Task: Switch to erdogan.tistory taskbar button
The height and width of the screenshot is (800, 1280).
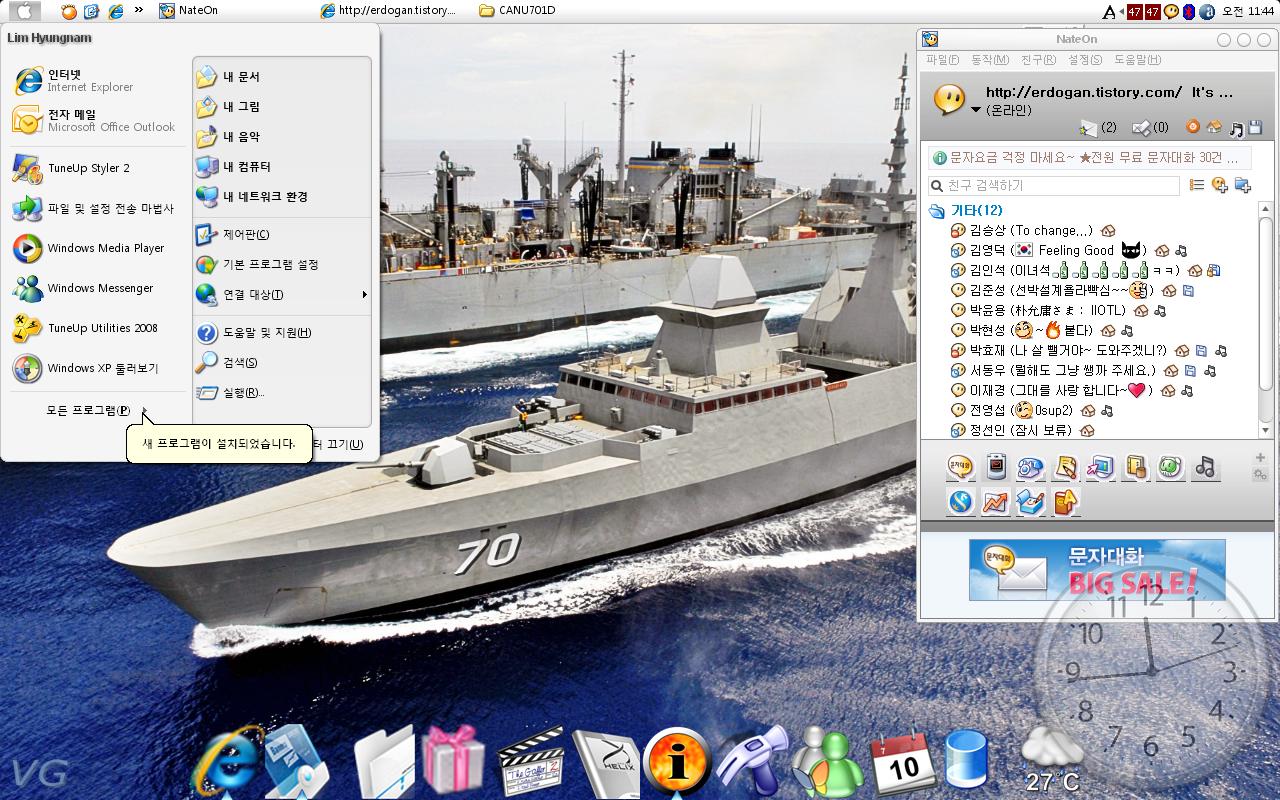Action: pyautogui.click(x=388, y=10)
